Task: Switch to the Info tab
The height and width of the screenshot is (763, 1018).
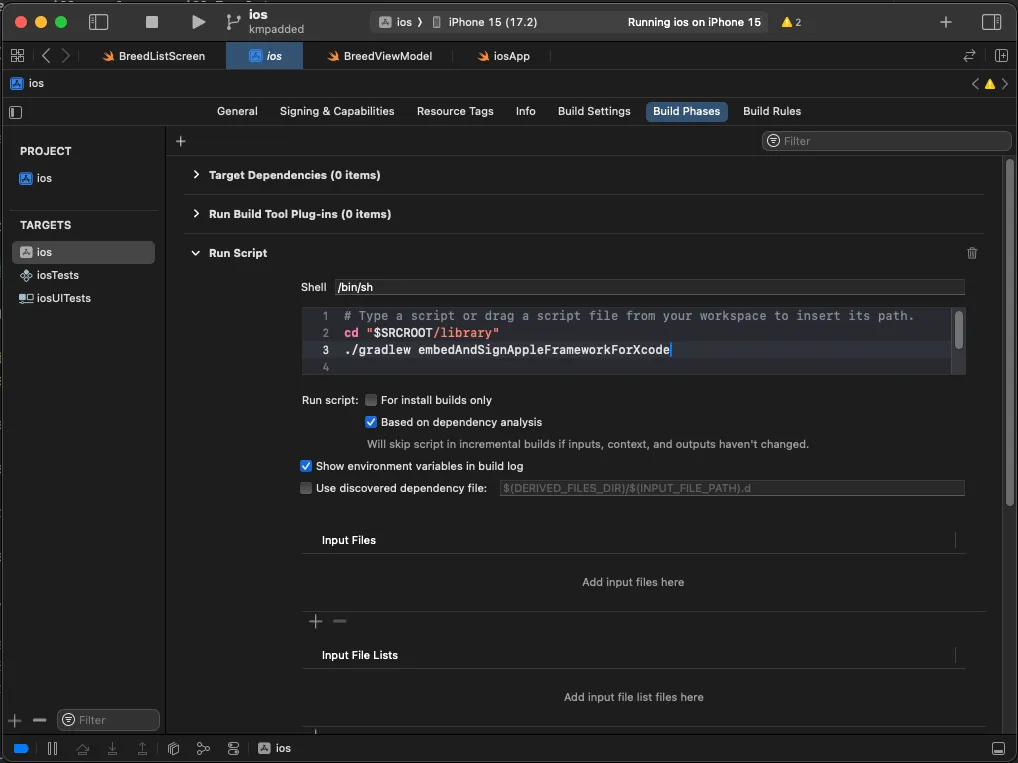Action: [525, 111]
